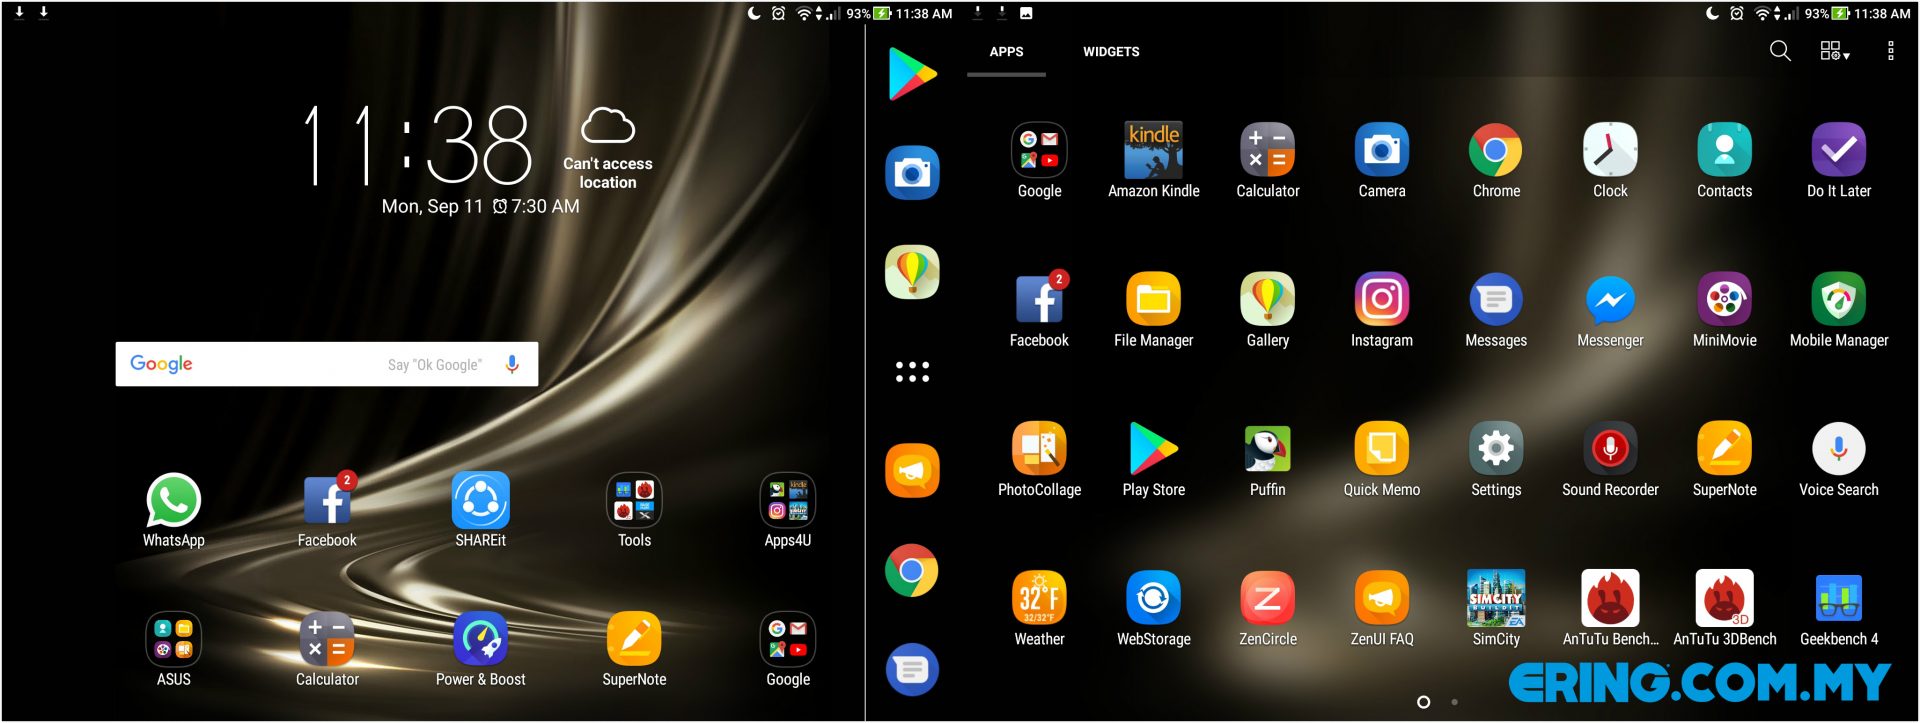Open Camera from the side dock
1920x723 pixels.
(912, 173)
